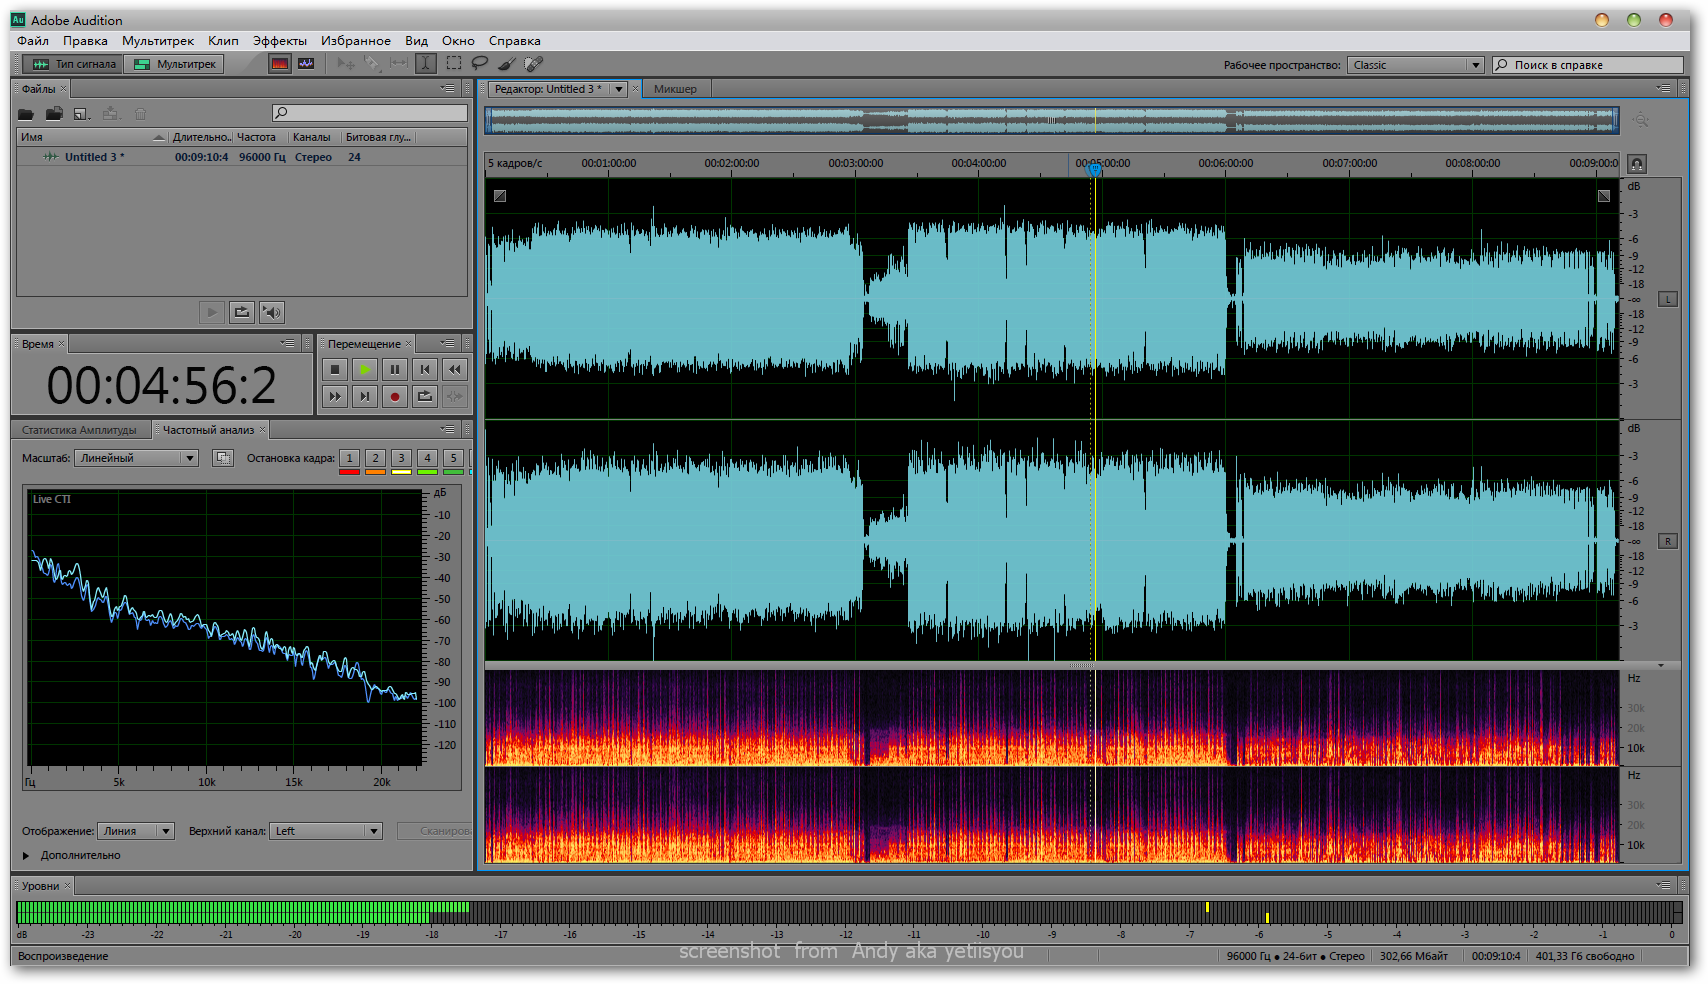The image size is (1708, 984).
Task: Click the Loop Playback button in Файлы panel
Action: pyautogui.click(x=242, y=313)
